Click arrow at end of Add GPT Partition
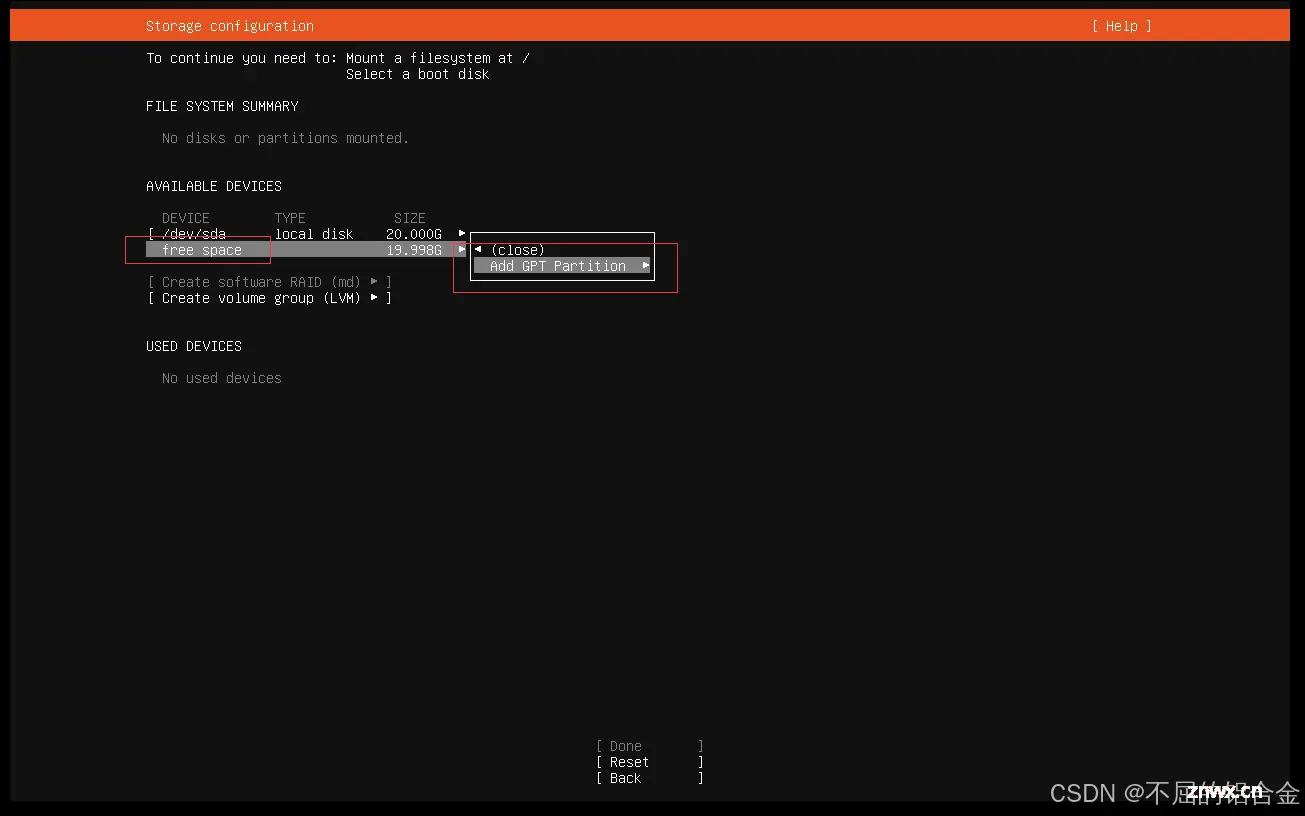 (x=646, y=266)
